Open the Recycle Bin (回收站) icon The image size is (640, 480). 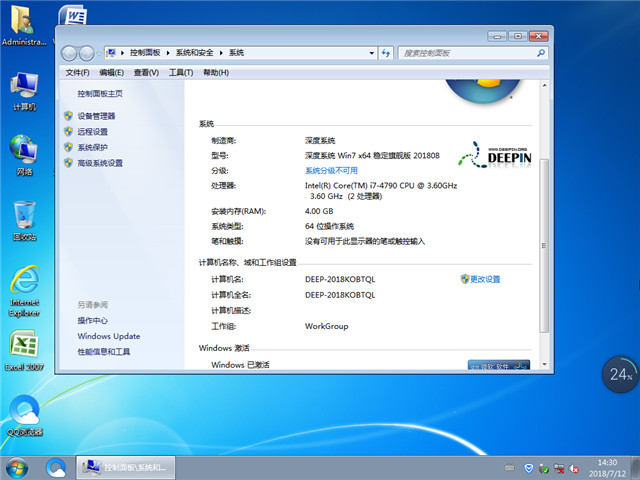(24, 220)
